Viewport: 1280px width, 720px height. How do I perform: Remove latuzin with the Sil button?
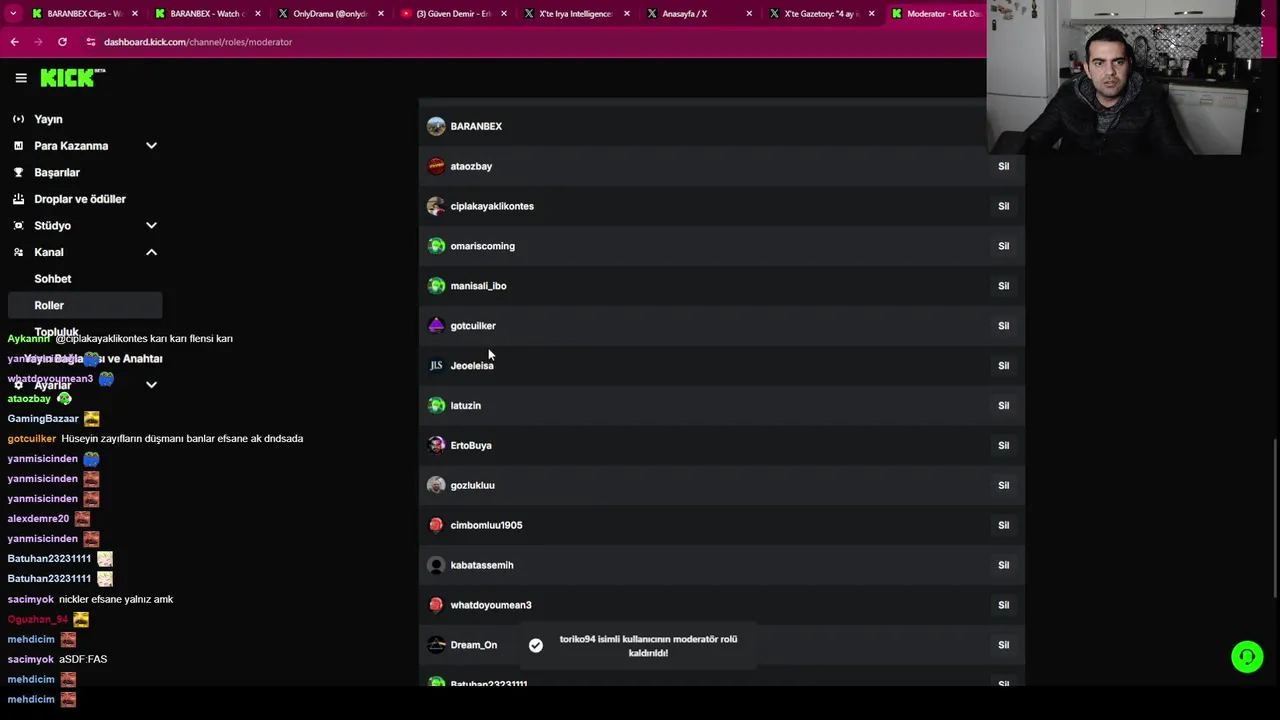click(x=1003, y=405)
